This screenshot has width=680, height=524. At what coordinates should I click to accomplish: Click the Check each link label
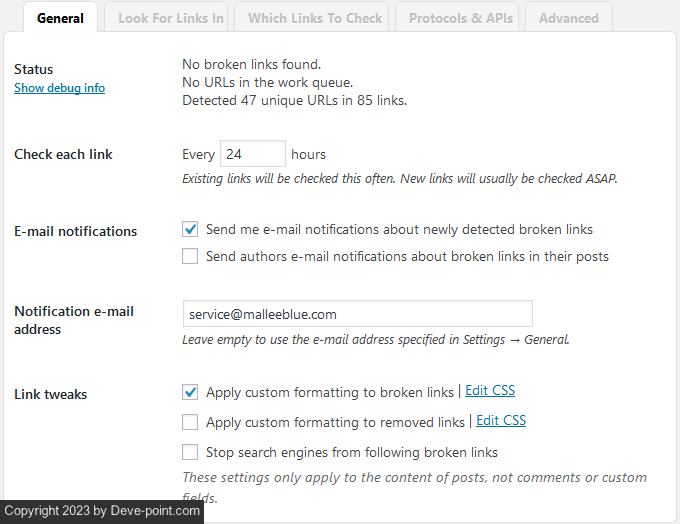point(63,154)
